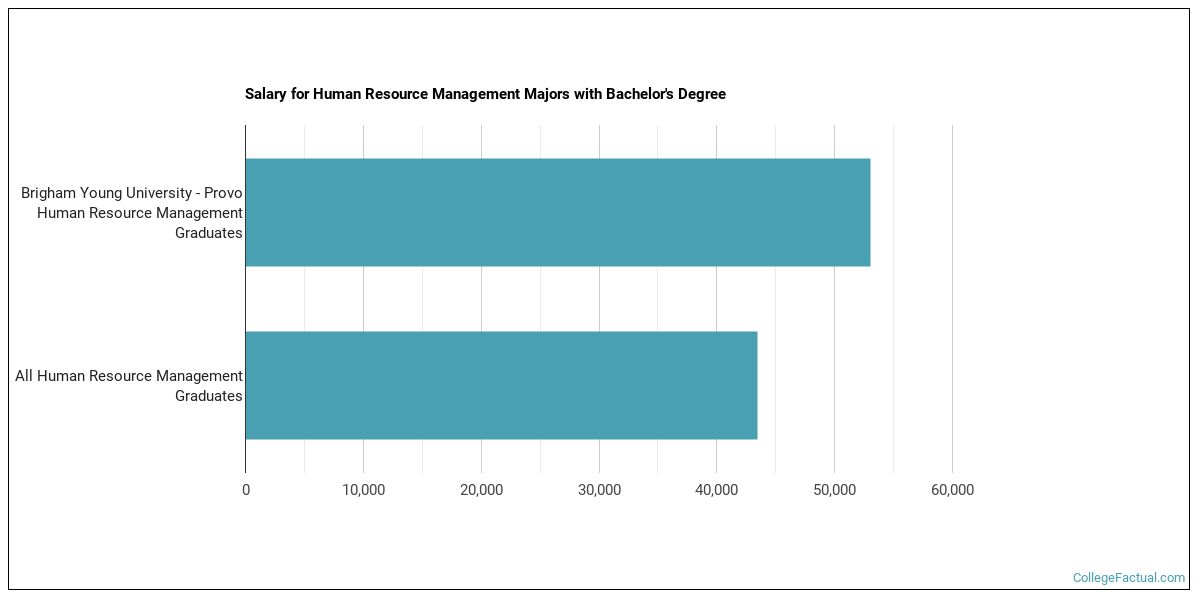Select the 30,000 tick label
This screenshot has height=600, width=1200.
(599, 489)
